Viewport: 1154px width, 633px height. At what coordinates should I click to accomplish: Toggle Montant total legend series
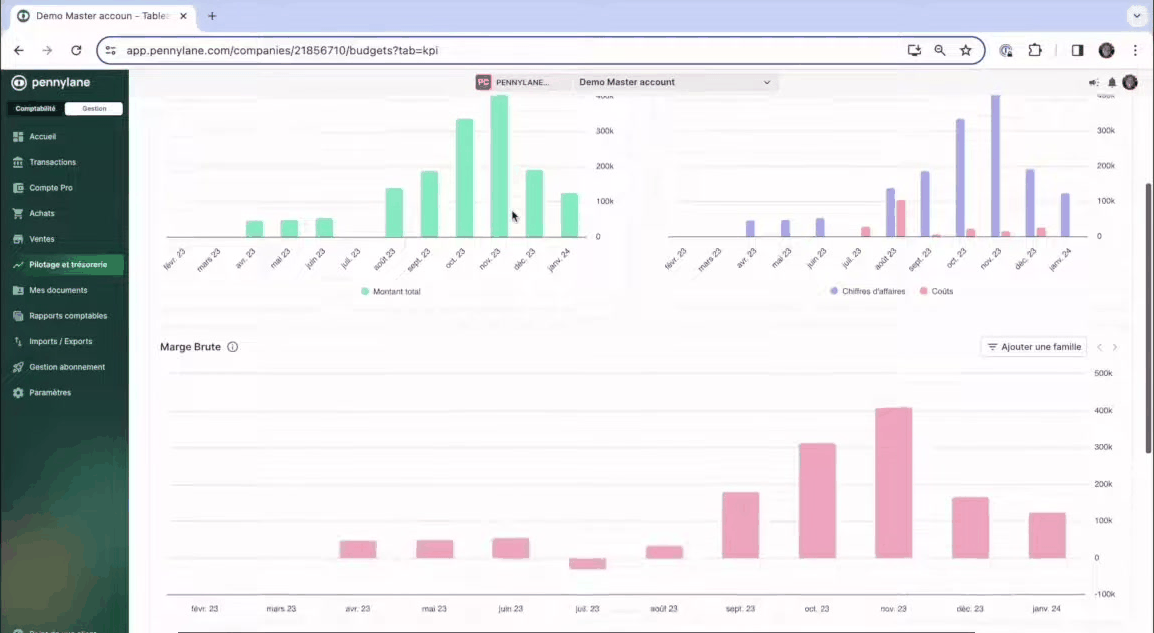pyautogui.click(x=391, y=291)
